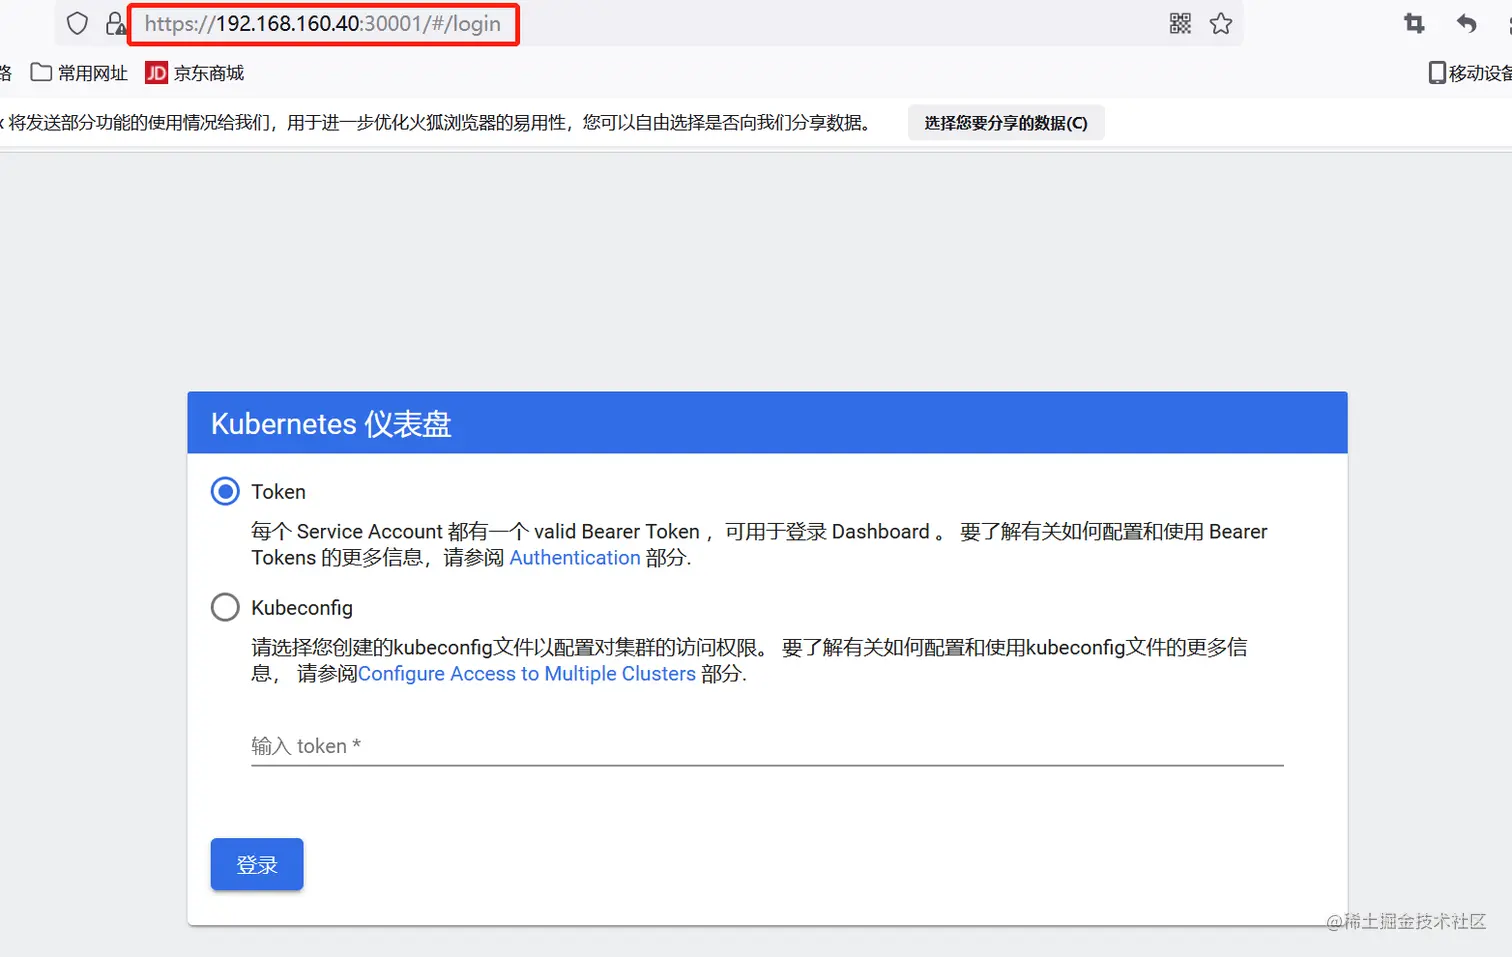Open the 移动设备 bookmarks entry
This screenshot has height=957, width=1512.
click(1470, 73)
